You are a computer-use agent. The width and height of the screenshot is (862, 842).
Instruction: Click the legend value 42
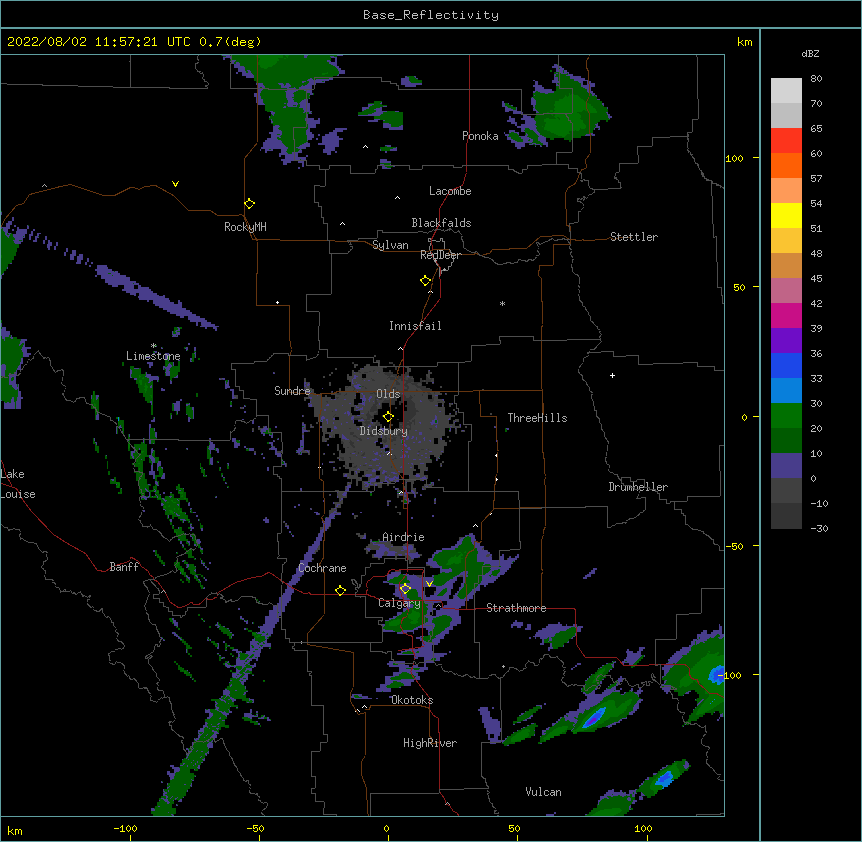[x=816, y=303]
